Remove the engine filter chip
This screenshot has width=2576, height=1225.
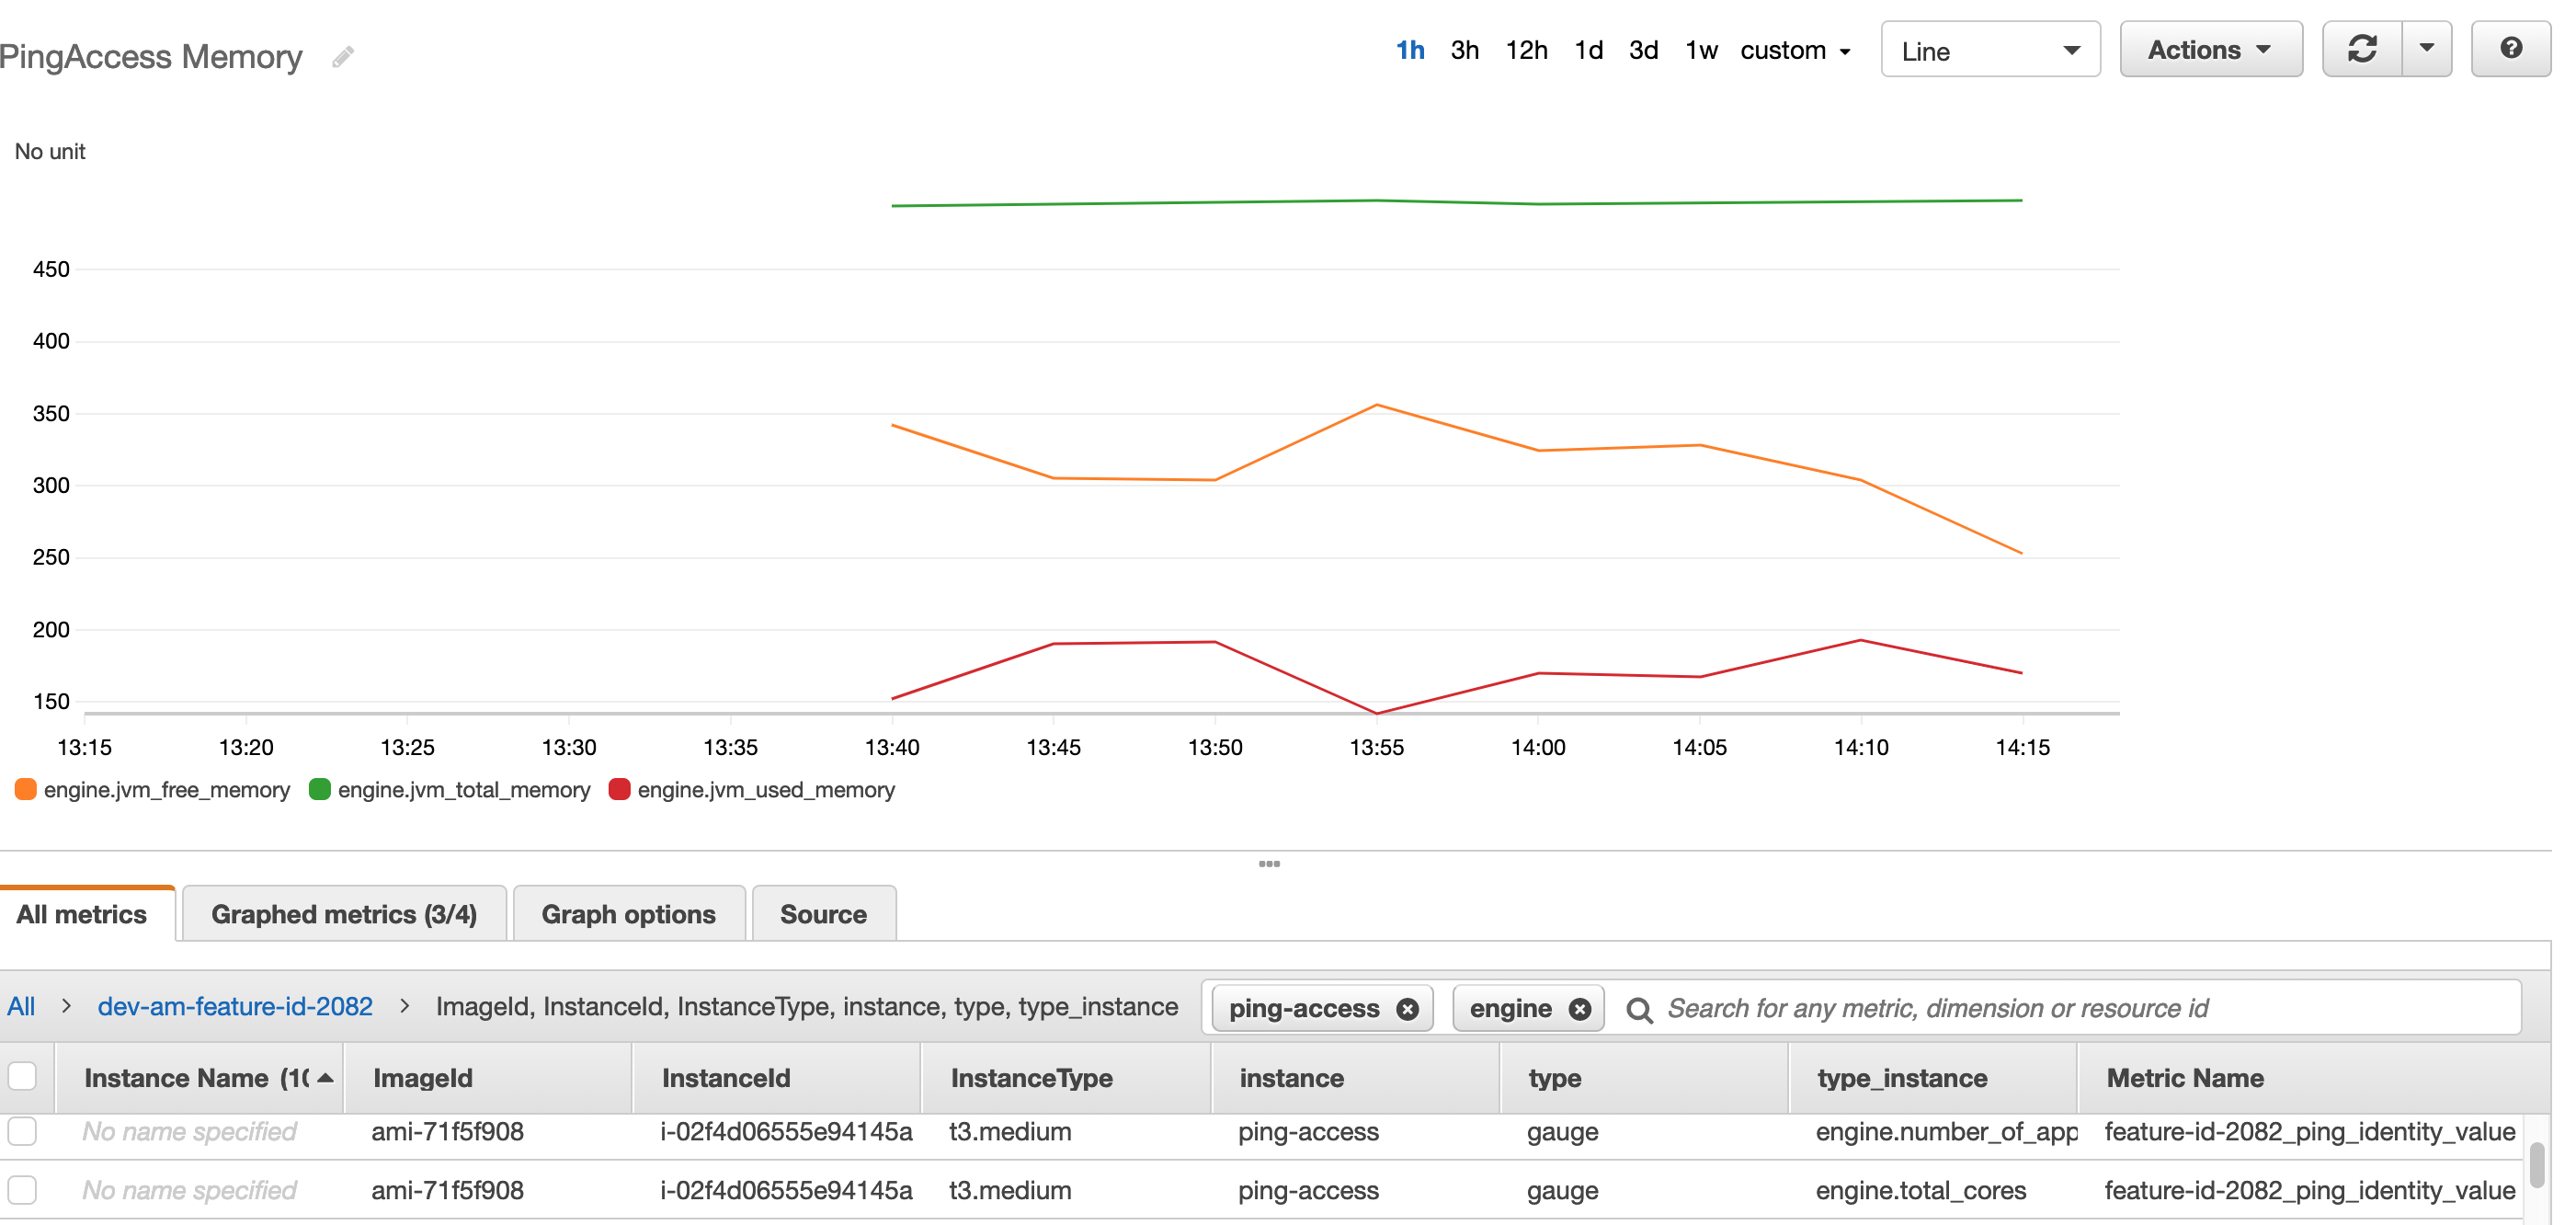click(x=1580, y=1009)
